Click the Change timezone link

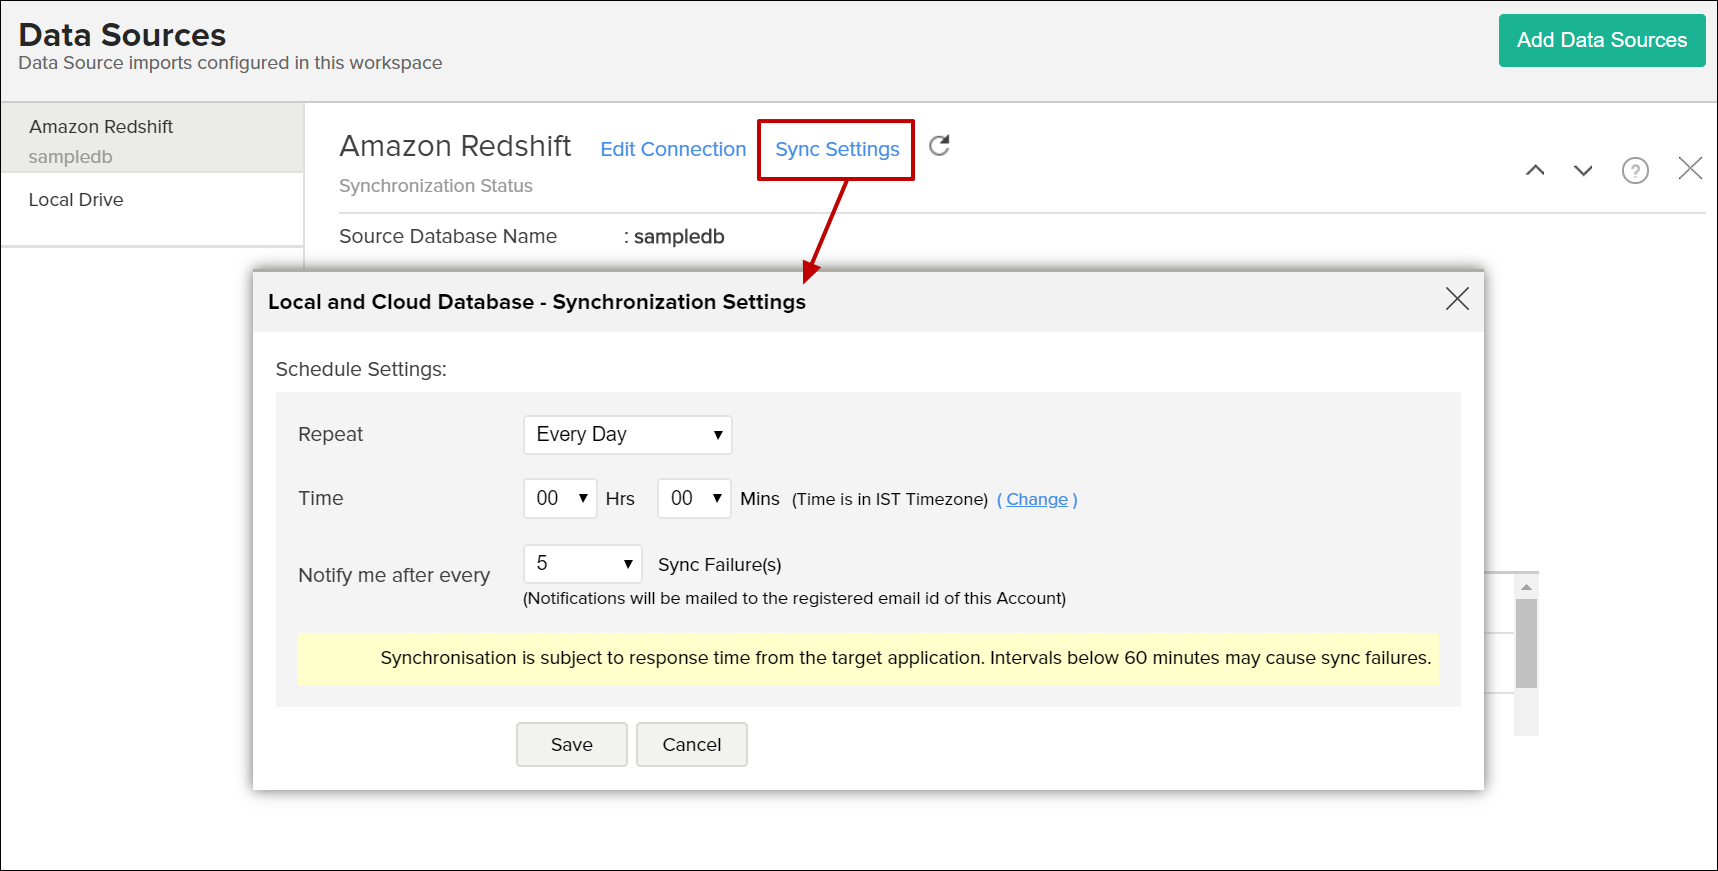pyautogui.click(x=1036, y=499)
